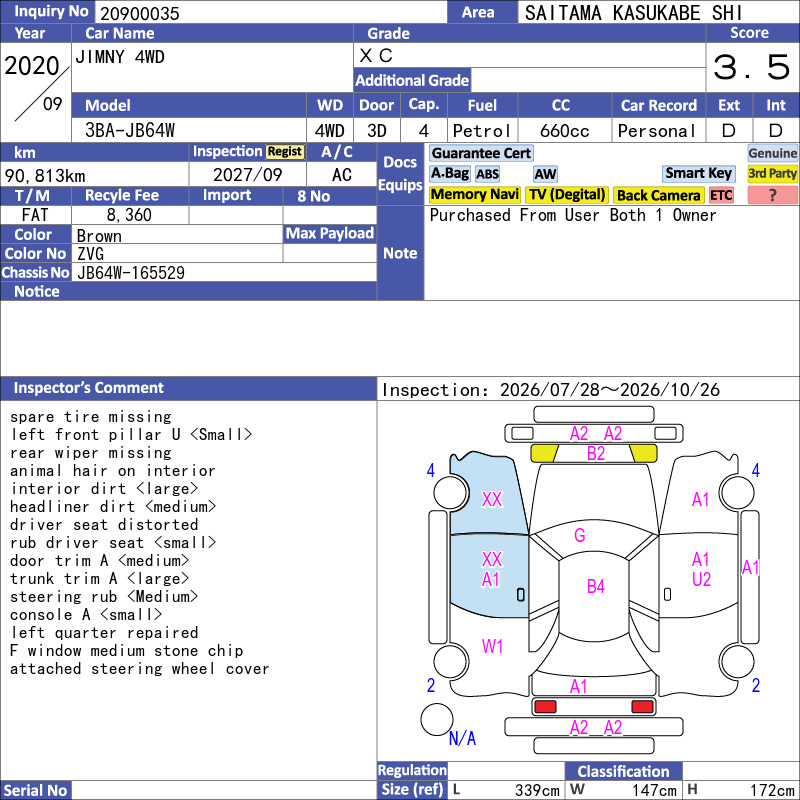Click the W1 left quarter marking
This screenshot has width=800, height=800.
(x=492, y=647)
